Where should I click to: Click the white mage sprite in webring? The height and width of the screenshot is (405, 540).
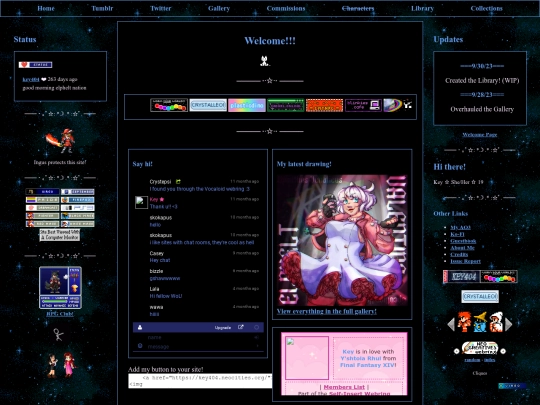496,322
